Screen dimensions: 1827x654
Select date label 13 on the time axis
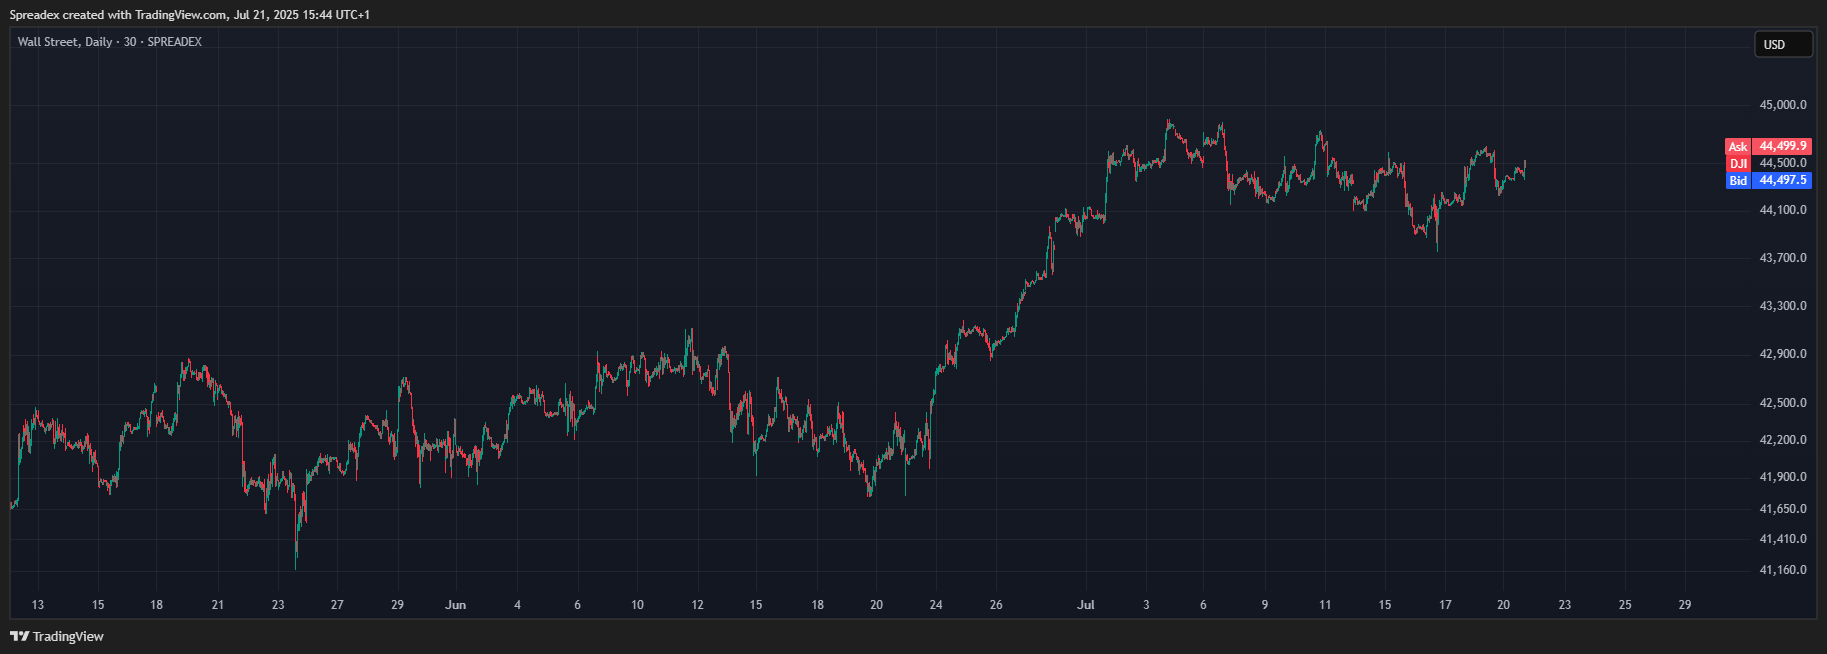(38, 605)
